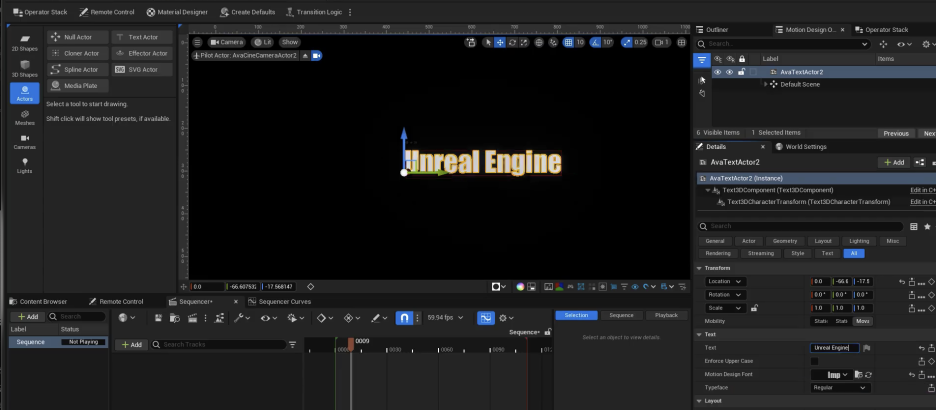Select the 3D Shapes category

[24, 69]
